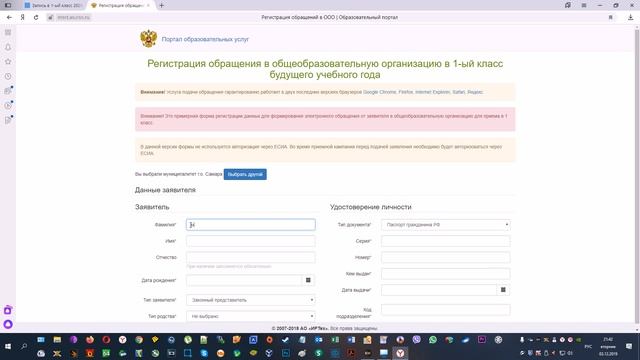Viewport: 640px width, 360px height.
Task: Launch Firefox from the taskbar
Action: pyautogui.click(x=90, y=340)
